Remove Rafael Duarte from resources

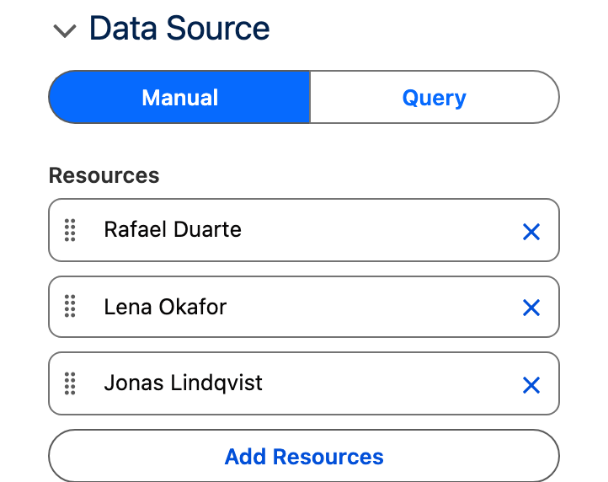click(531, 231)
